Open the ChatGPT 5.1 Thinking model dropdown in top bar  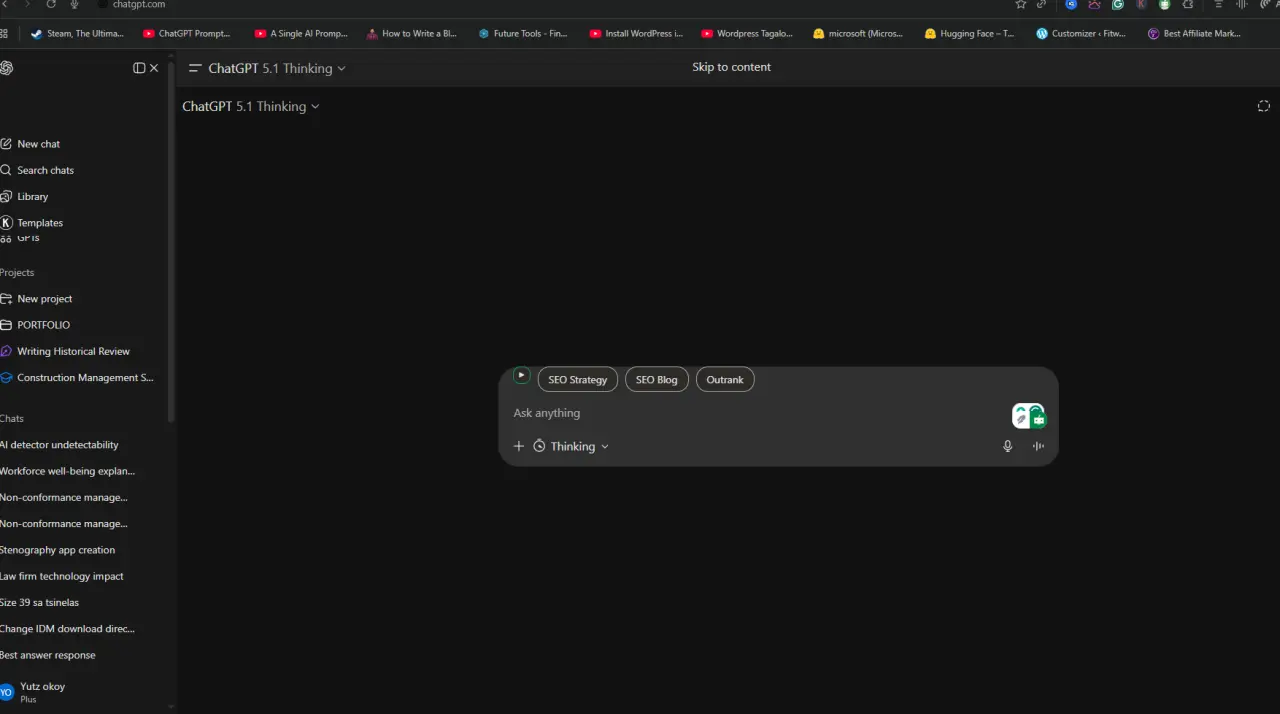(277, 68)
